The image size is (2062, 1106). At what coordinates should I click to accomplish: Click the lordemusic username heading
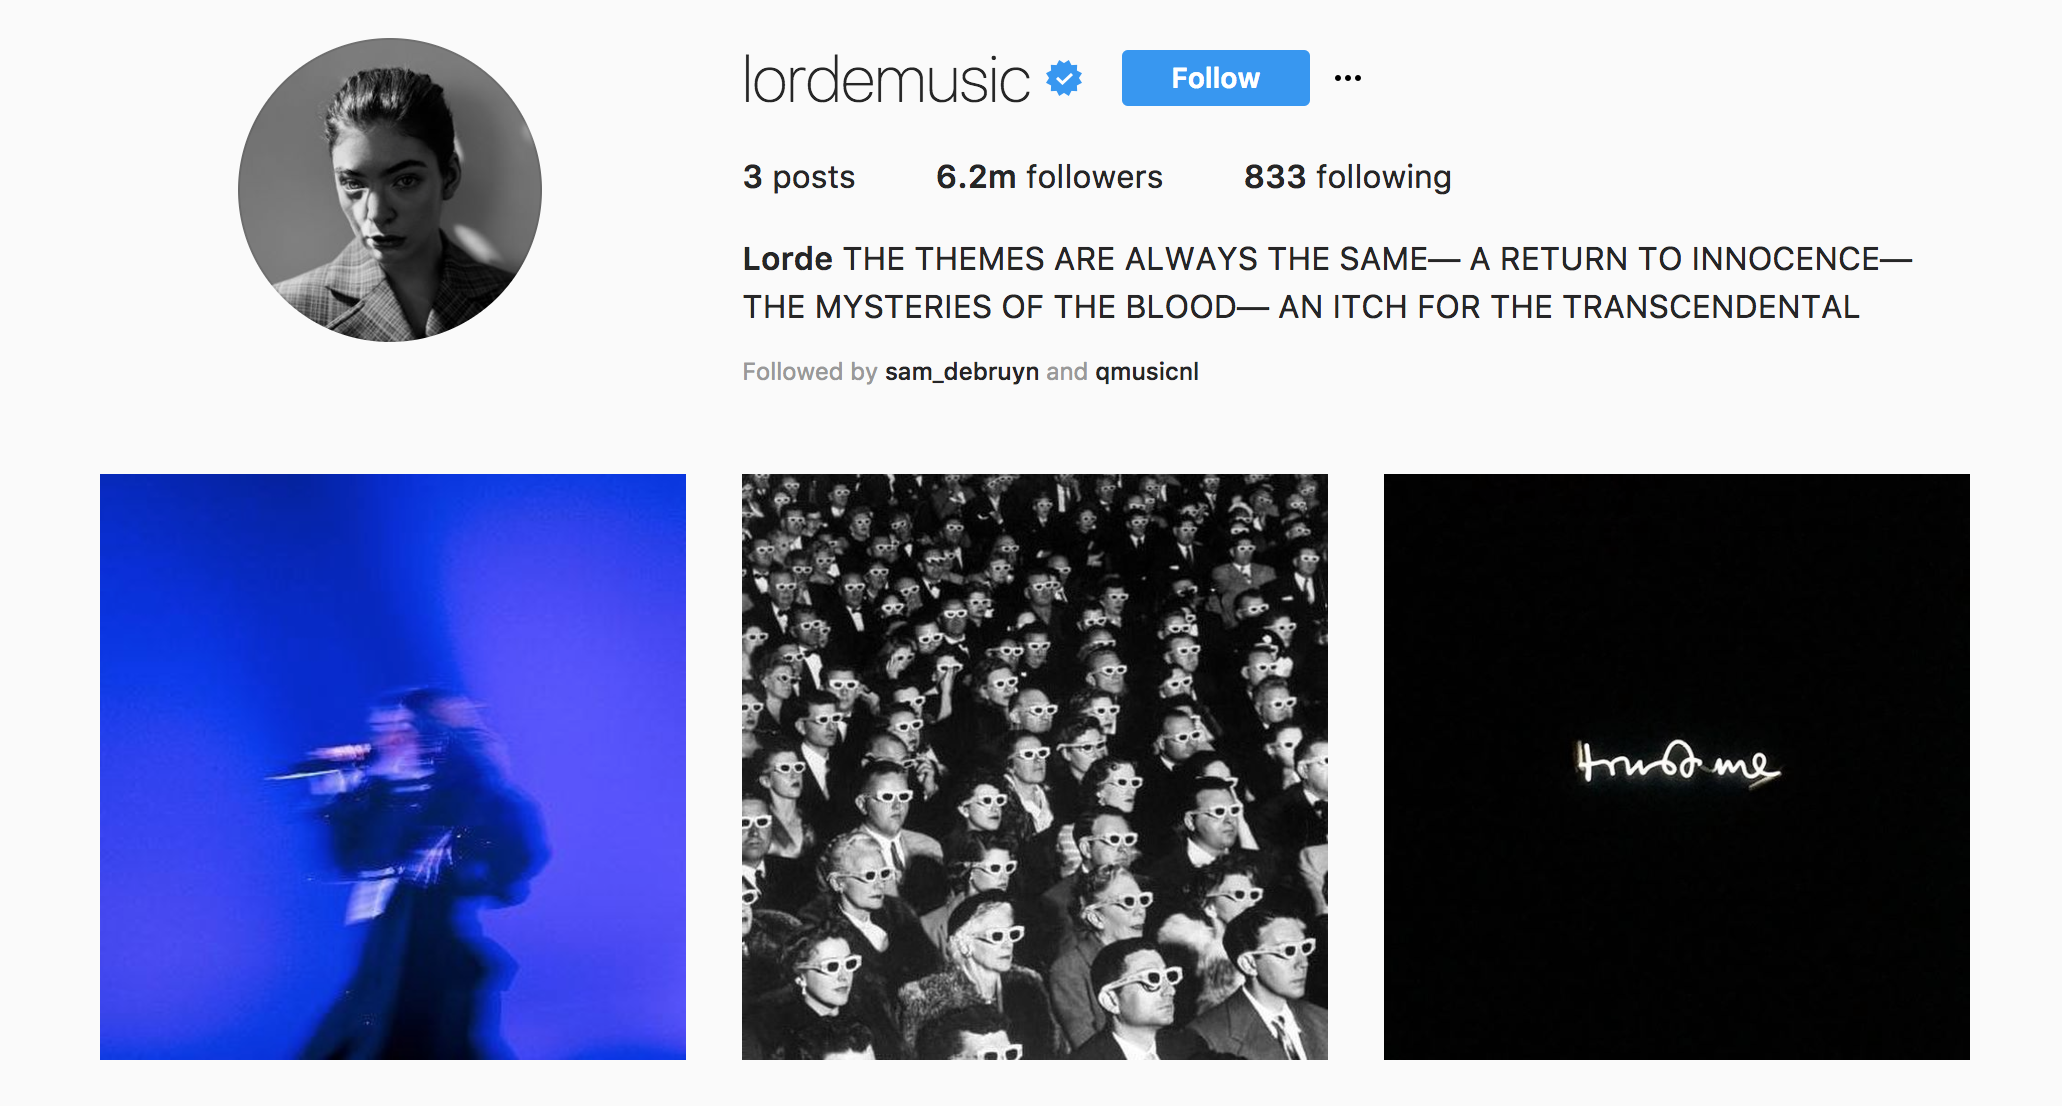click(x=886, y=79)
